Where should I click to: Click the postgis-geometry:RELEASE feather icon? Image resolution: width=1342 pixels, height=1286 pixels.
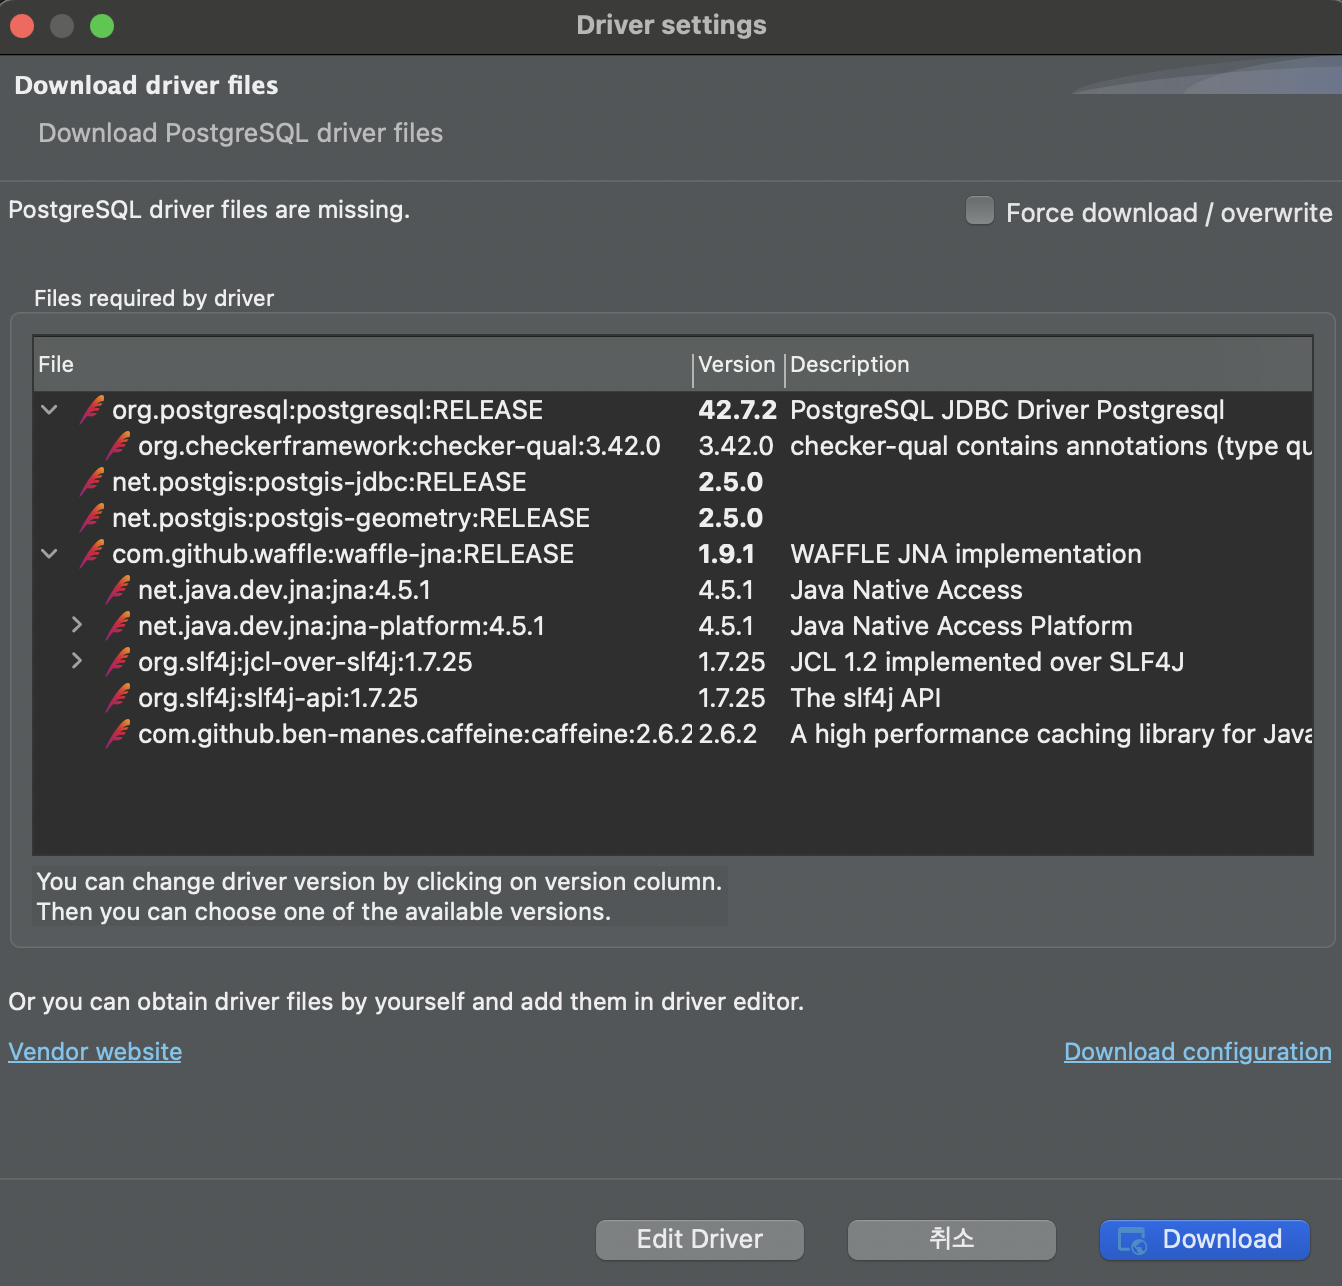tap(93, 518)
